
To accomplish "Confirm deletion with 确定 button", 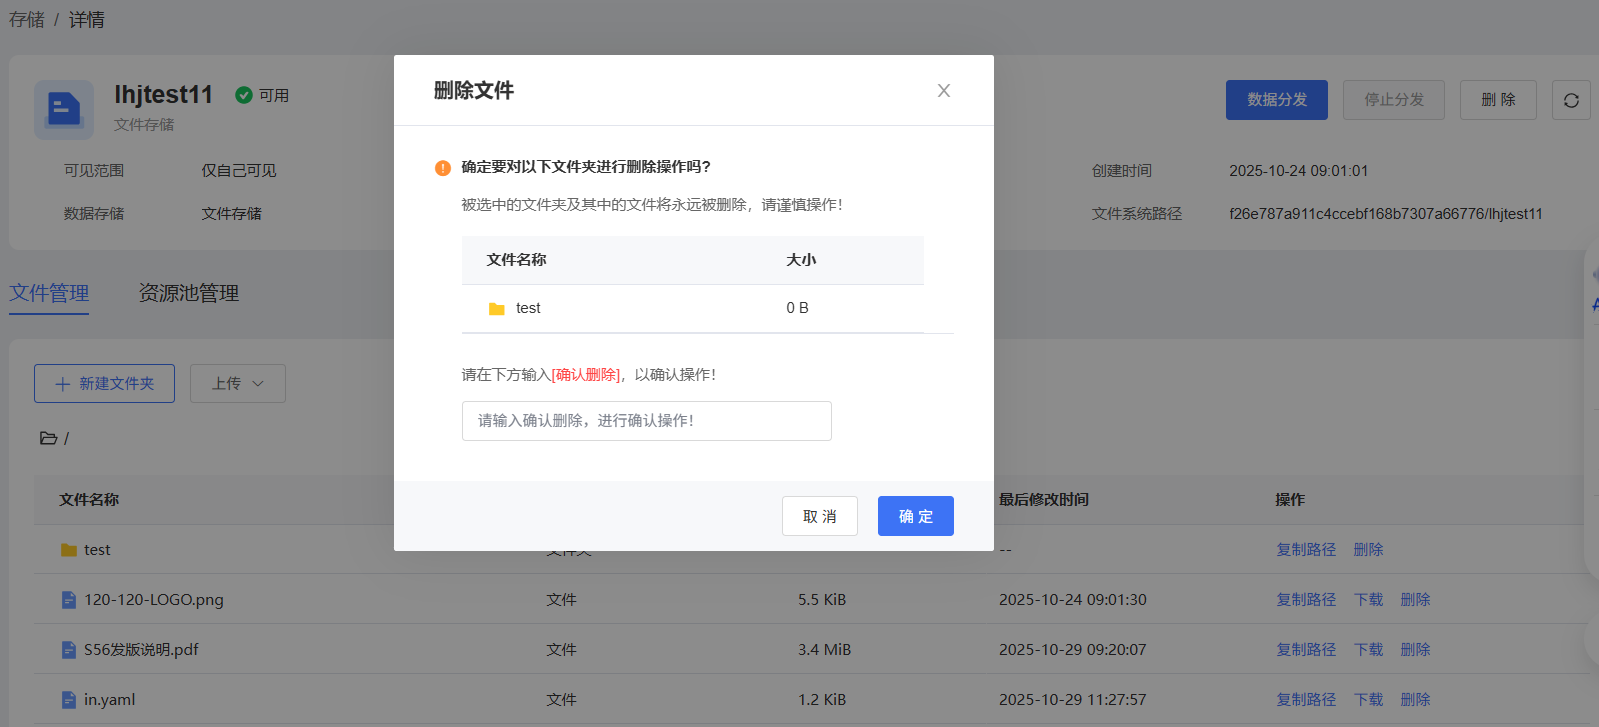I will pyautogui.click(x=915, y=516).
